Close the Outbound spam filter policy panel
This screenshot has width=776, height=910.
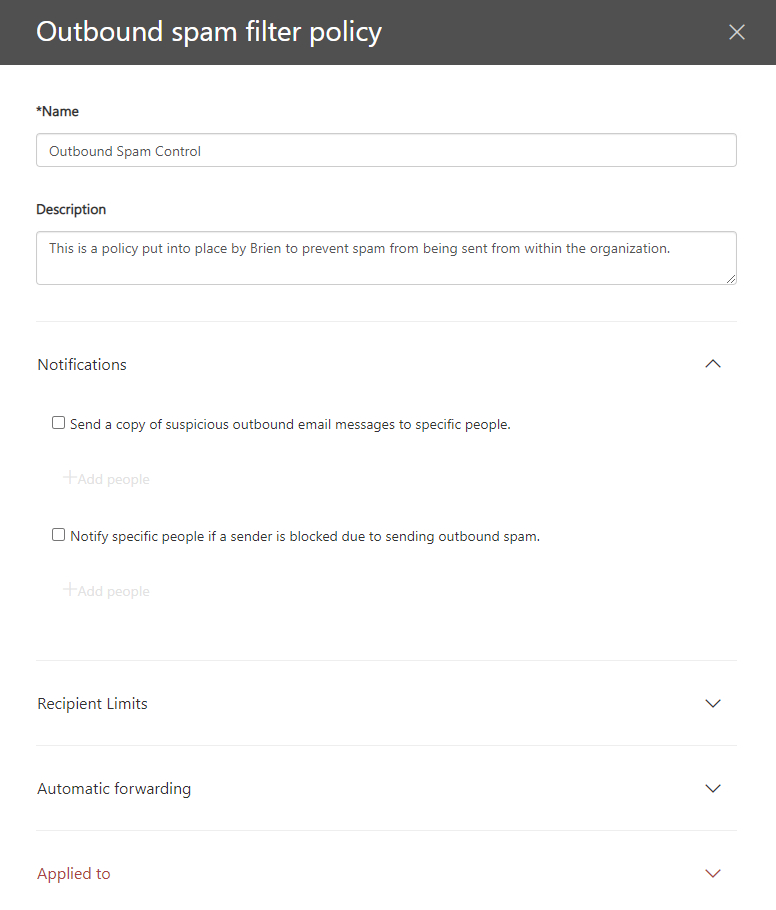click(737, 32)
